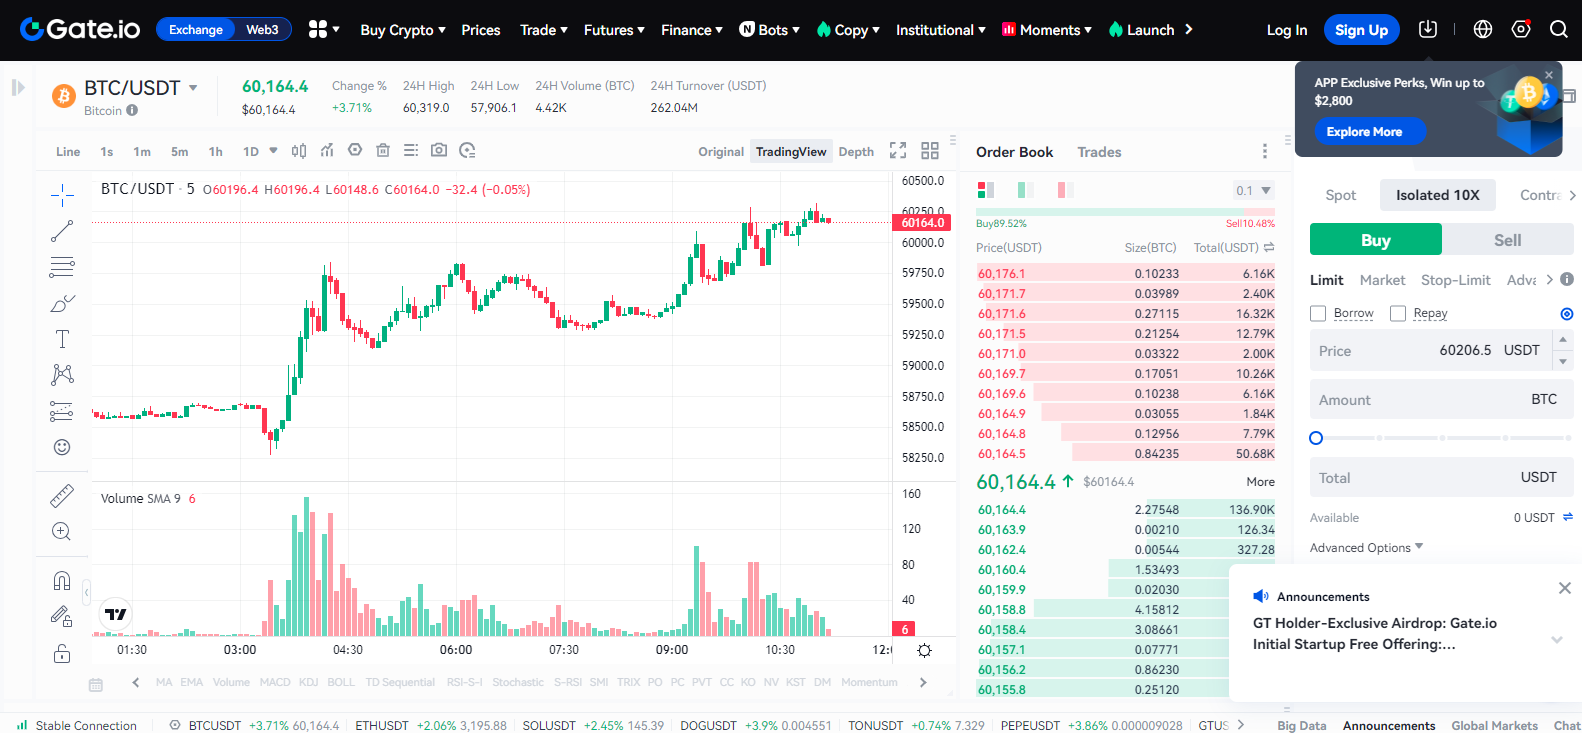The height and width of the screenshot is (733, 1582).
Task: Open the indicators icon in chart toolbar
Action: [327, 151]
